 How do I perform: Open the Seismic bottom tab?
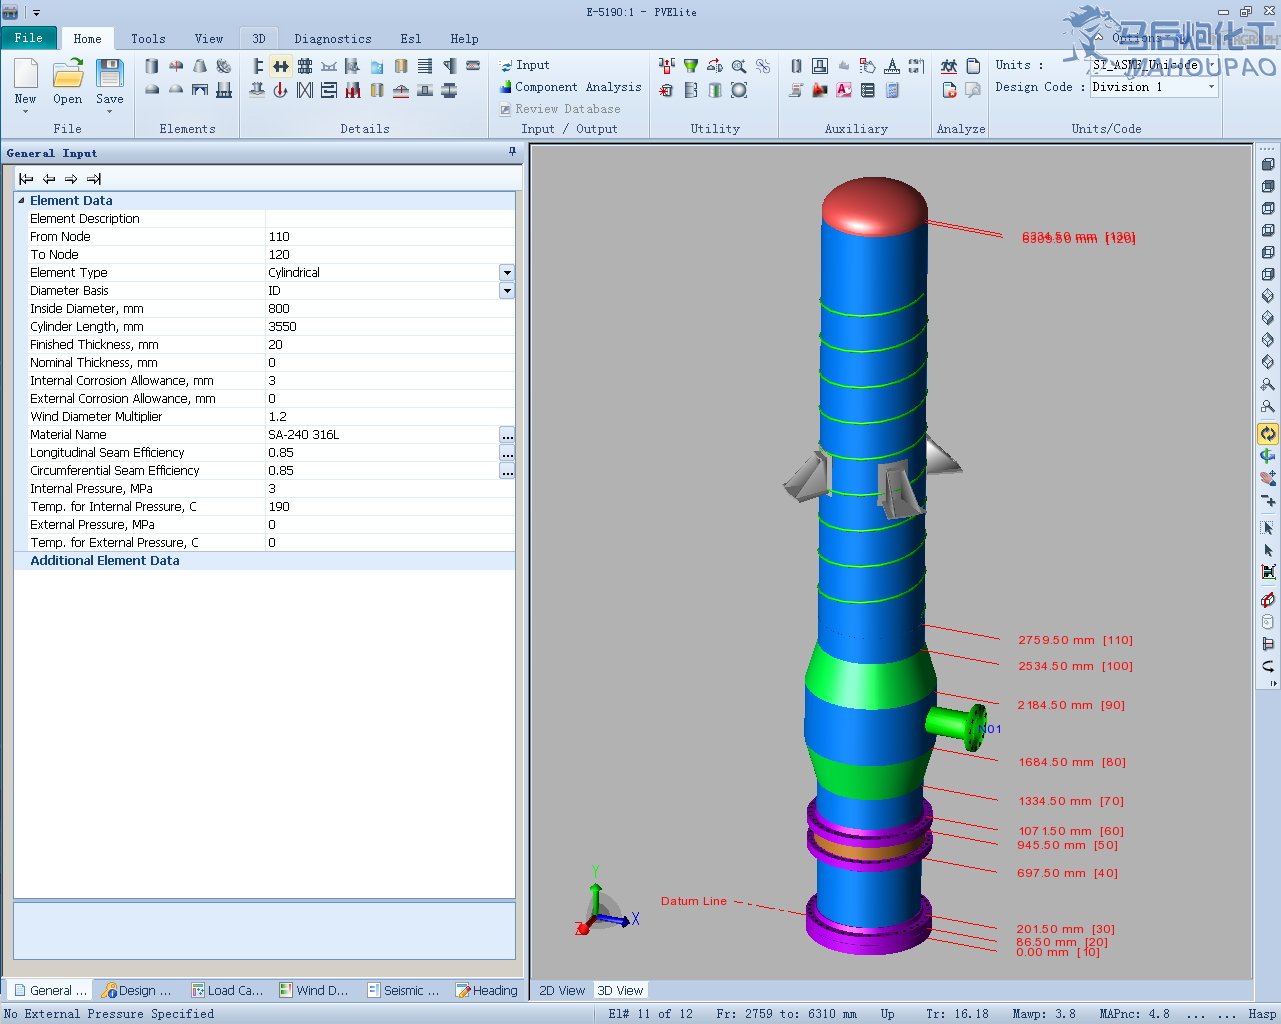coord(403,990)
